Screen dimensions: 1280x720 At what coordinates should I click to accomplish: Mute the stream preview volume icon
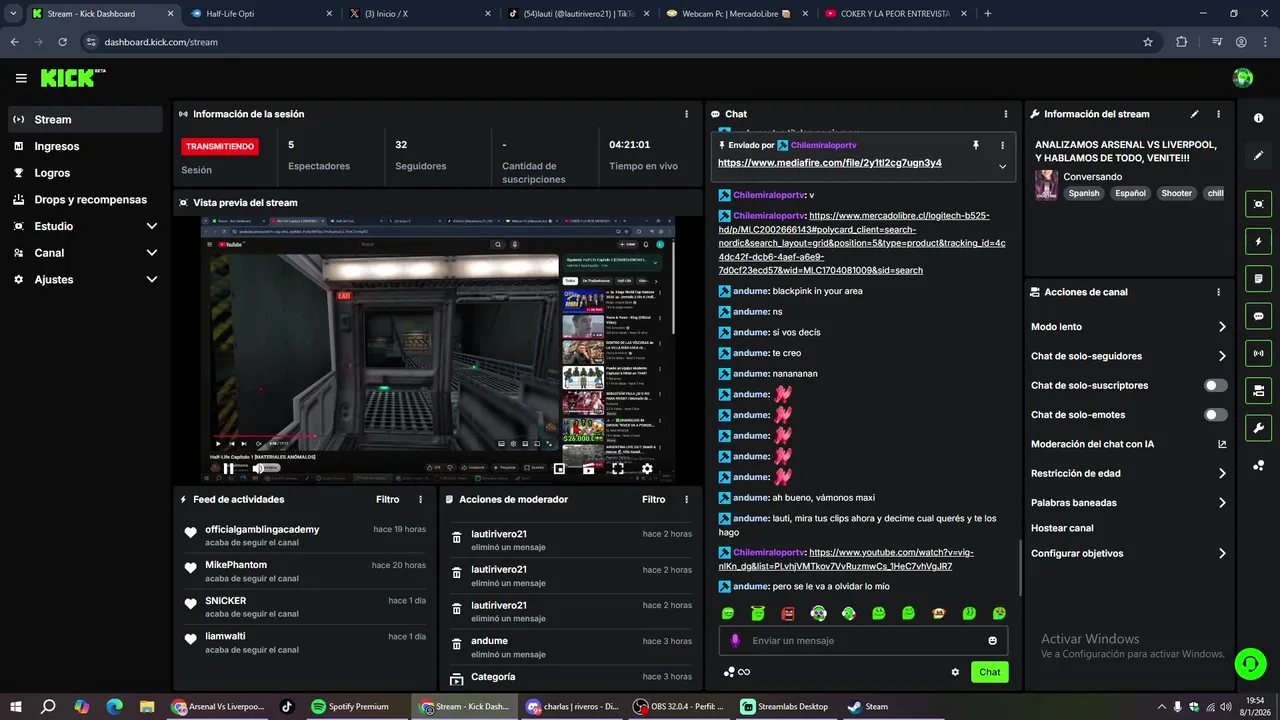[258, 468]
